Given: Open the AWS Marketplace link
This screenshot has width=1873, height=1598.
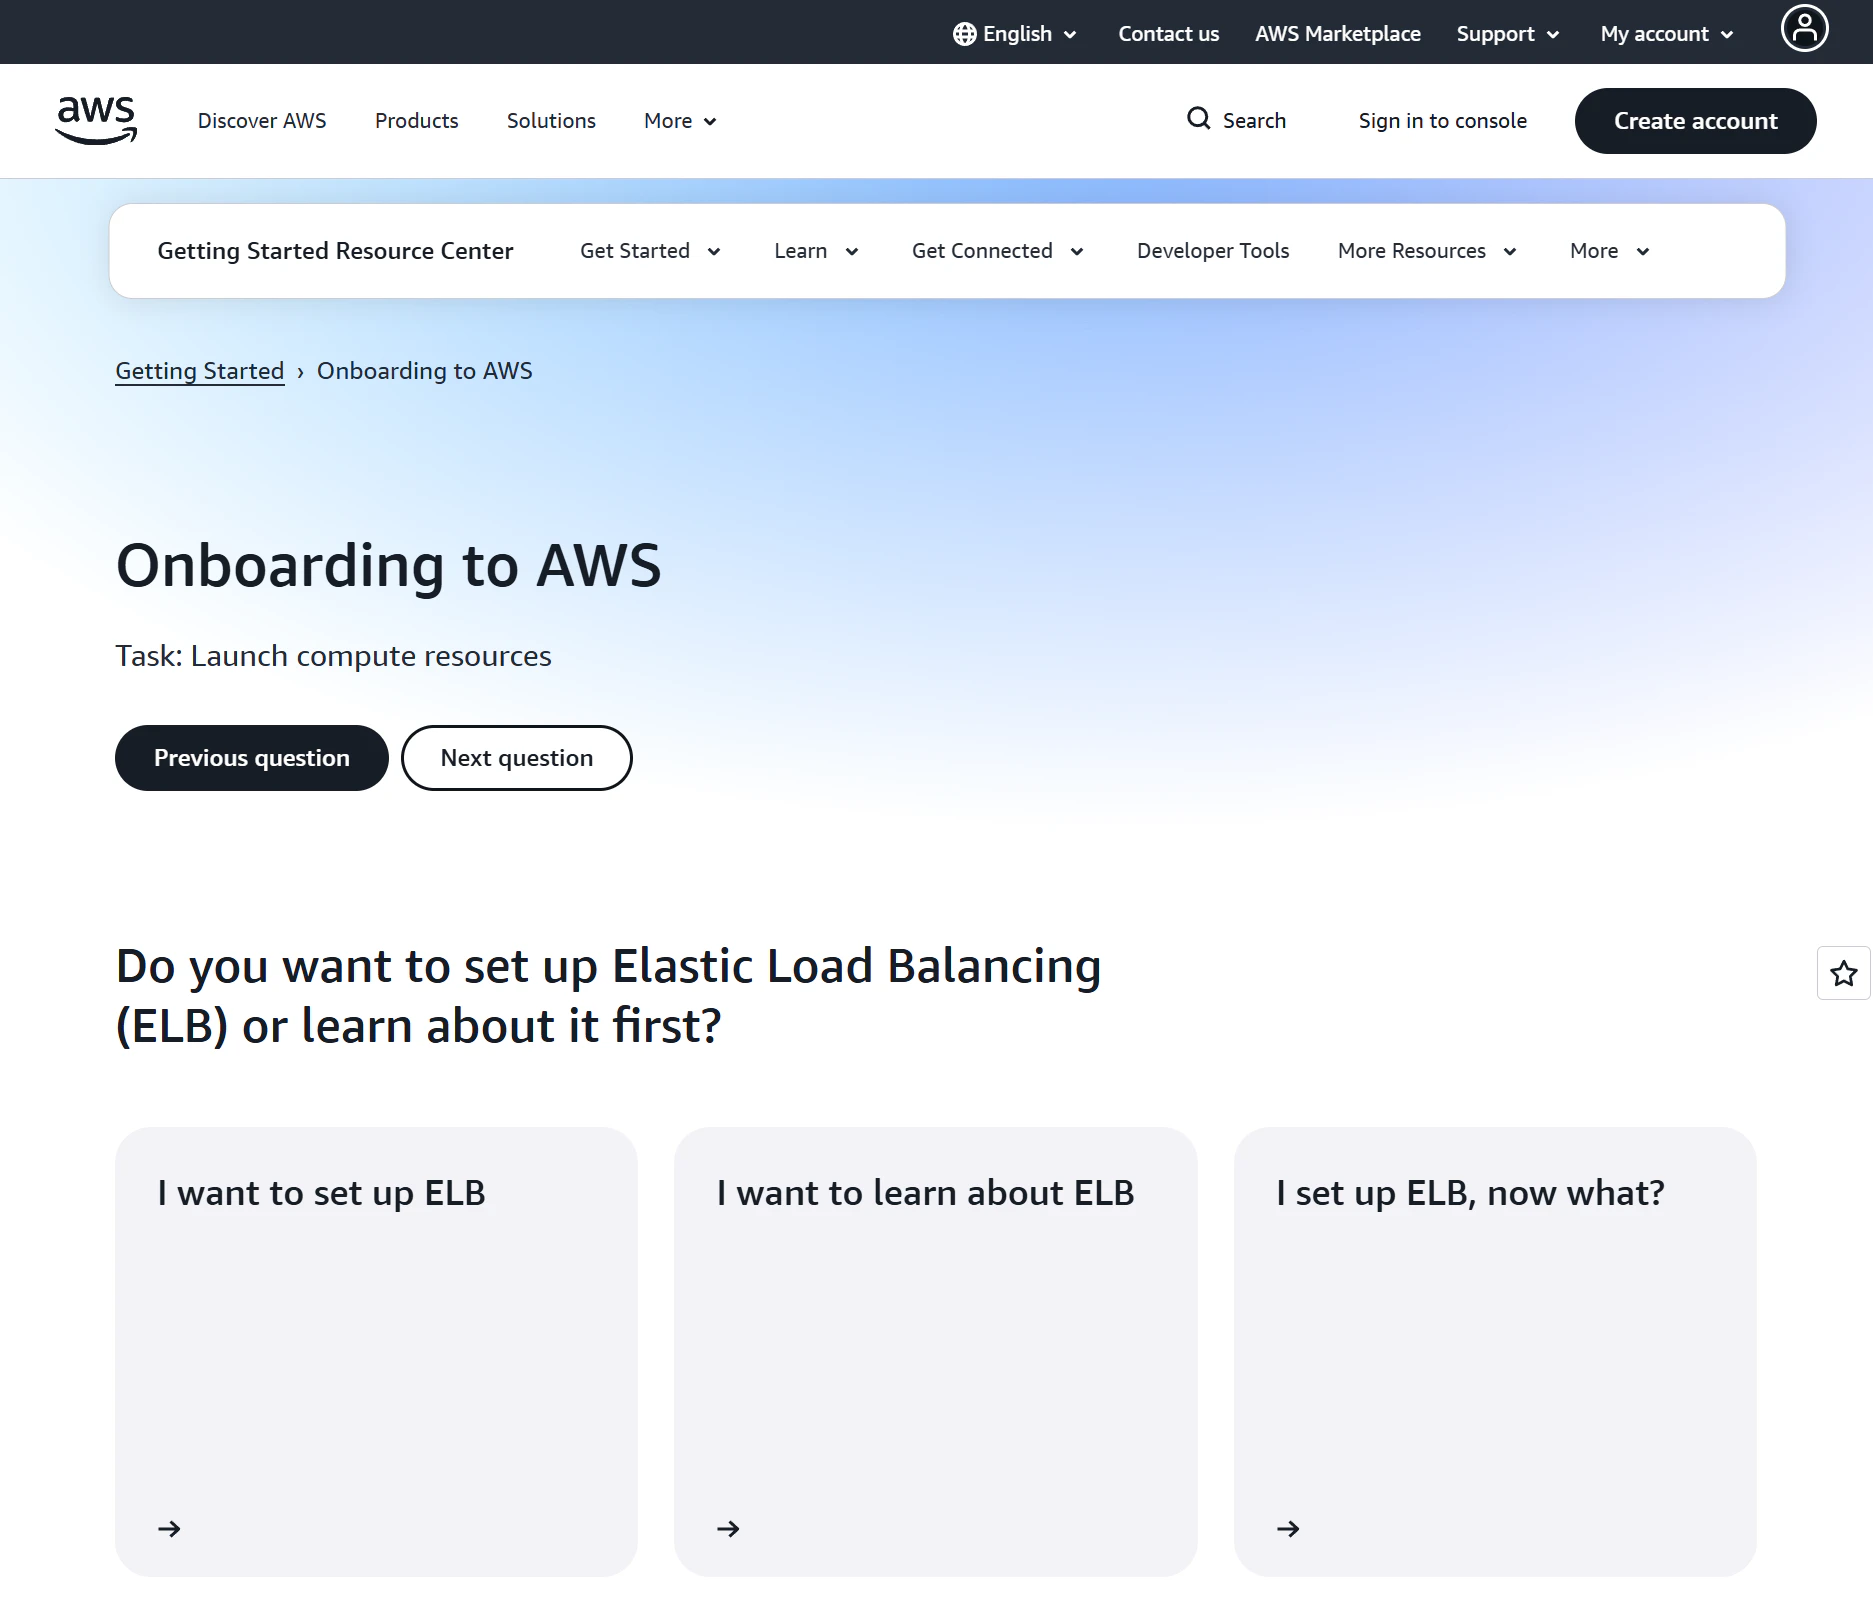Looking at the screenshot, I should coord(1338,34).
